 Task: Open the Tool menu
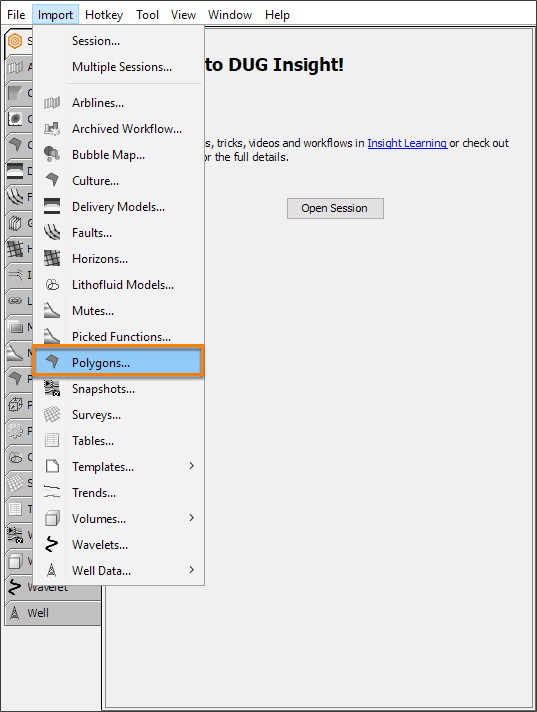pyautogui.click(x=147, y=15)
